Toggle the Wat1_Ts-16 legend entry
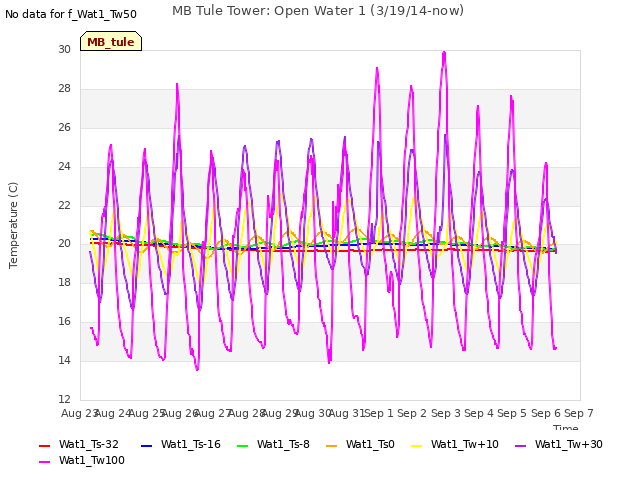 (x=180, y=444)
